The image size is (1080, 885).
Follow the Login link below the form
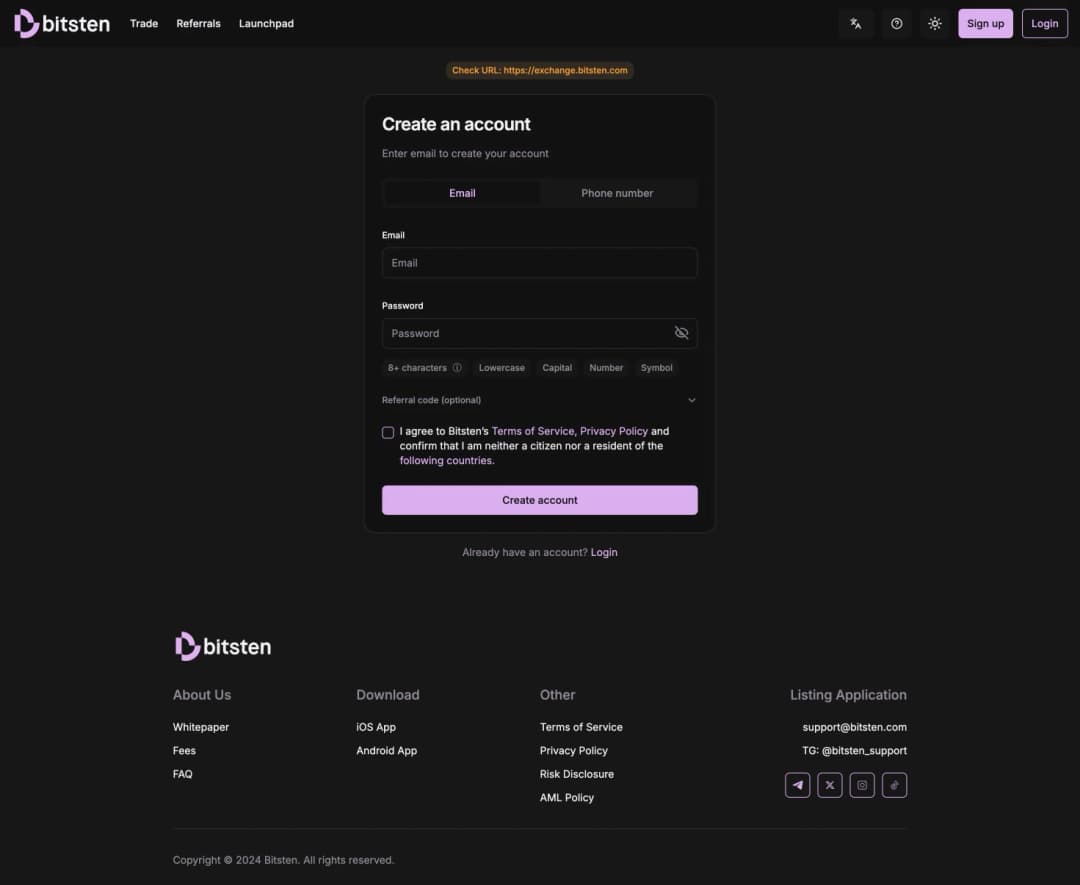pos(604,552)
